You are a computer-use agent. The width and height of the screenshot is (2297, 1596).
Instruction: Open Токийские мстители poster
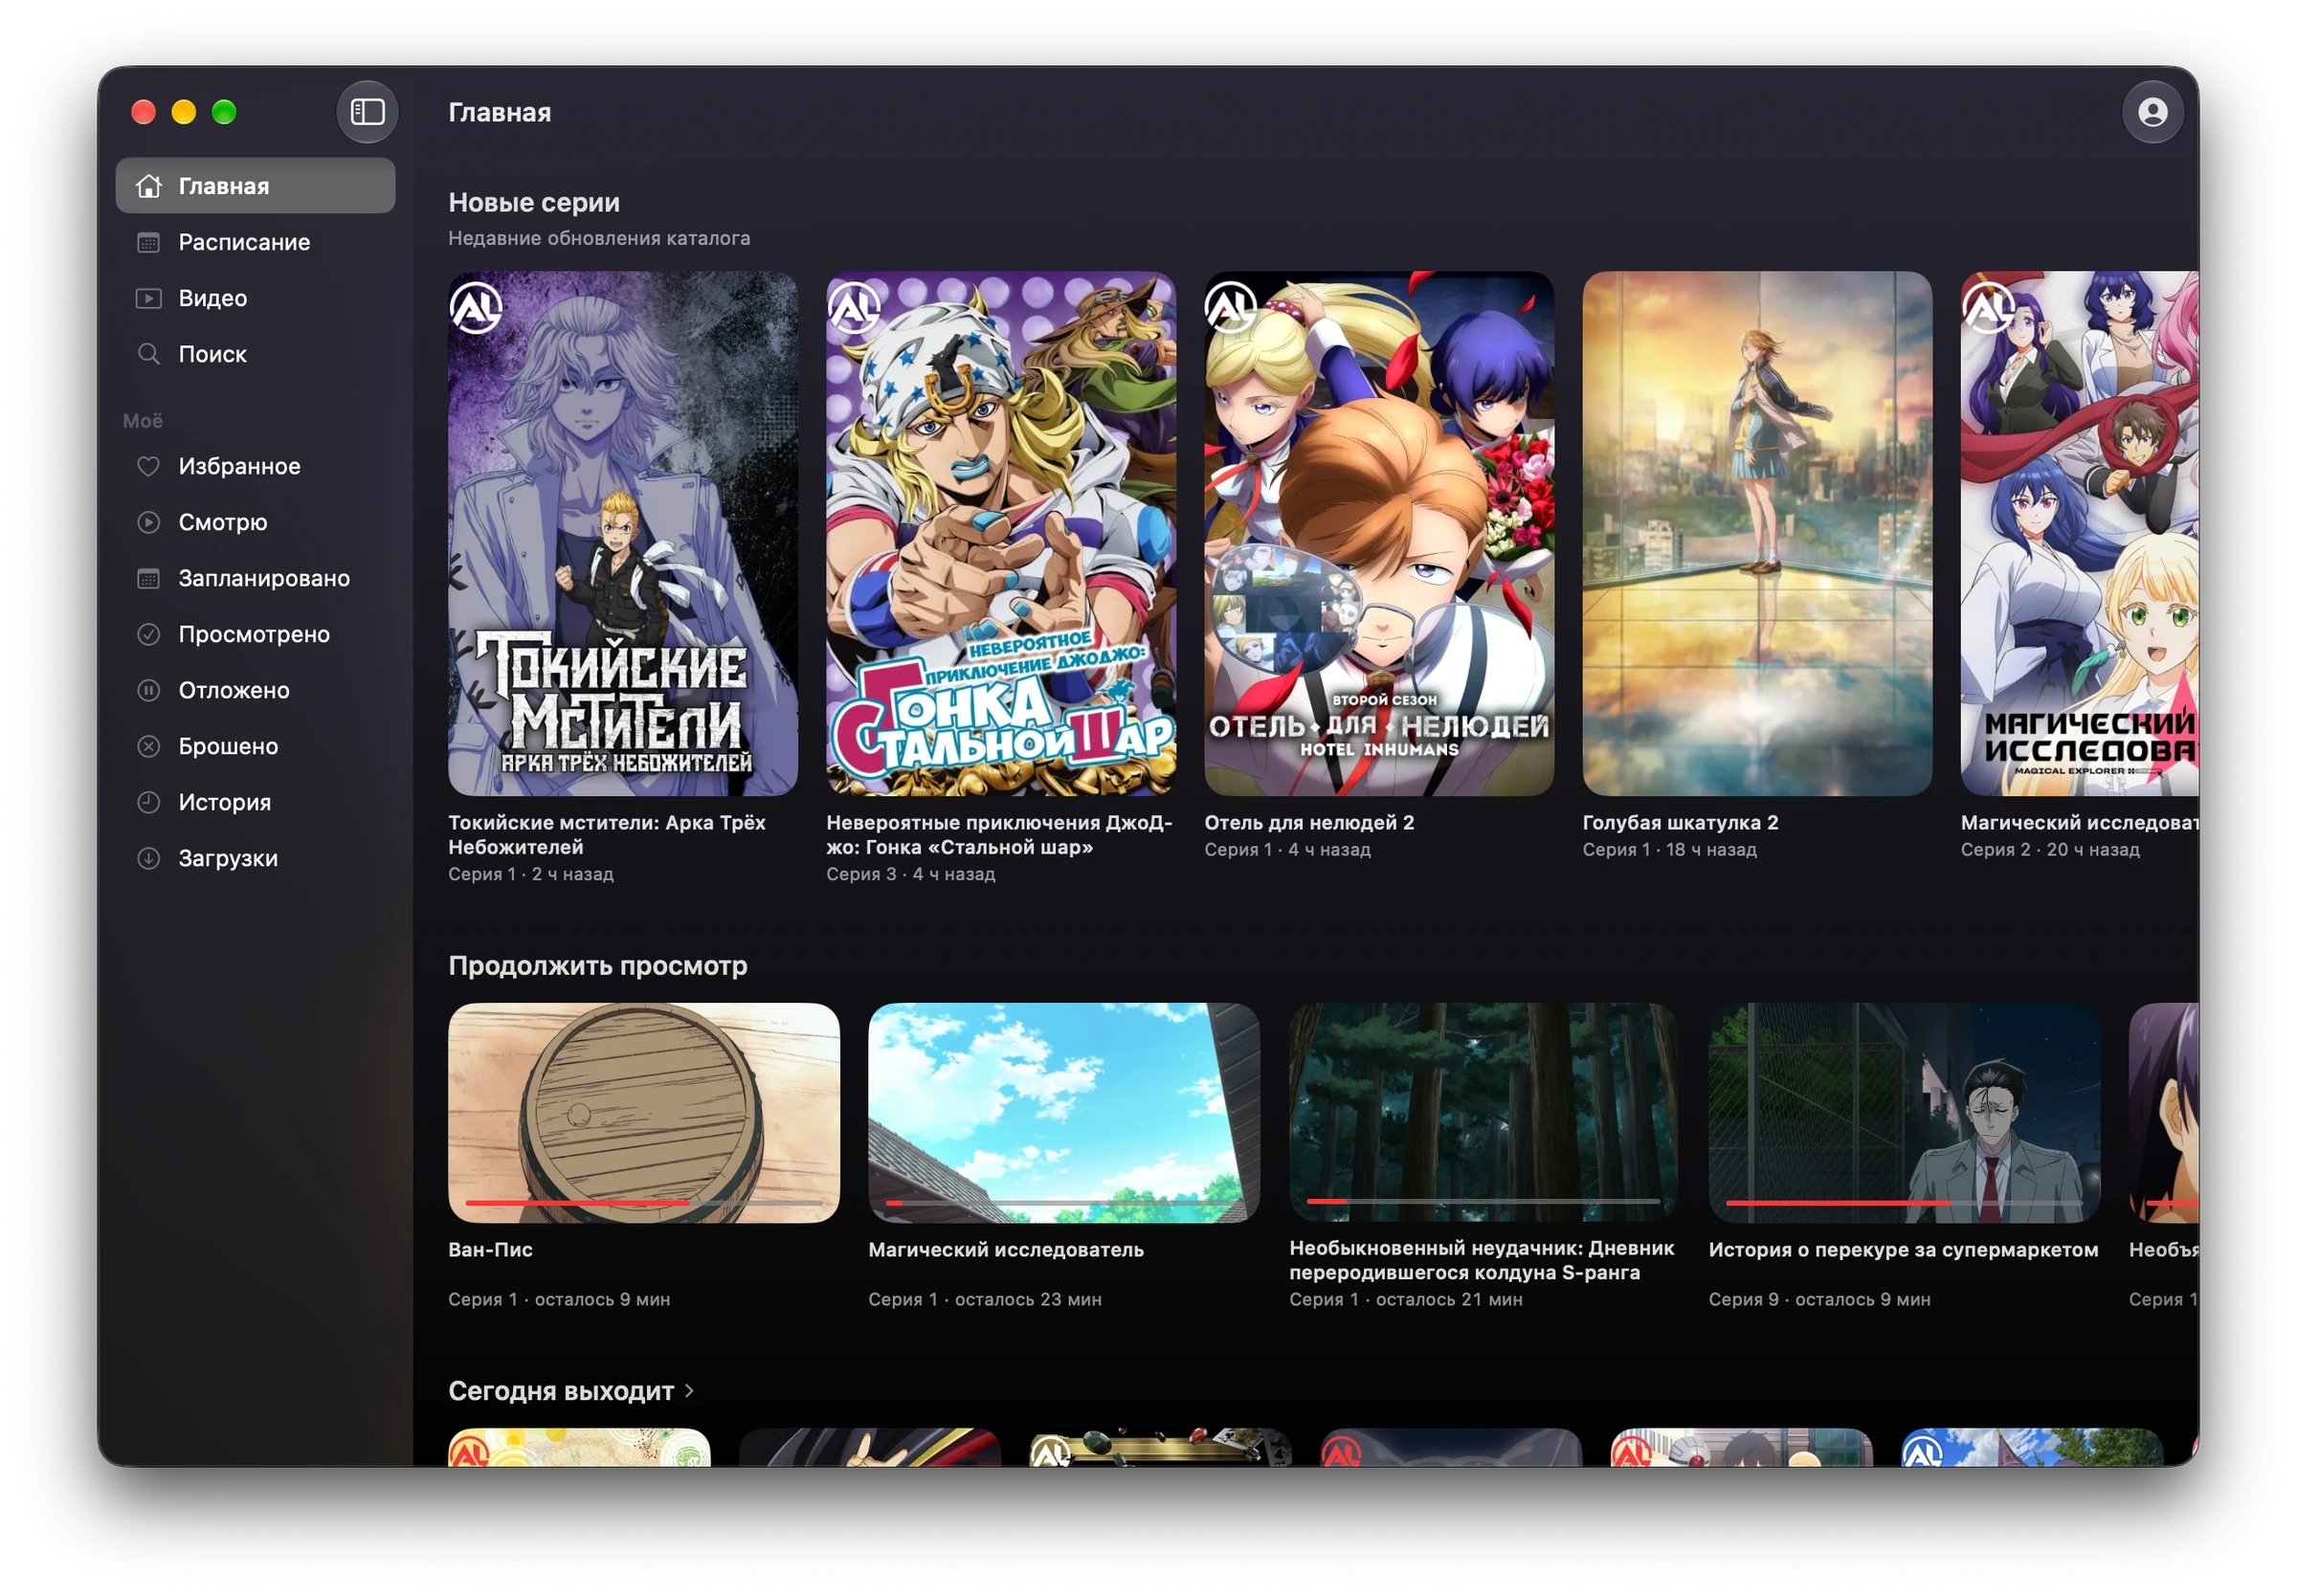point(622,533)
